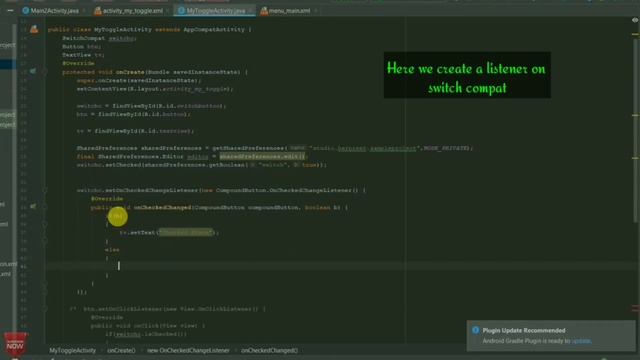Close the menu_main.xml tab
Viewport: 640px width, 360px height.
pyautogui.click(x=315, y=11)
